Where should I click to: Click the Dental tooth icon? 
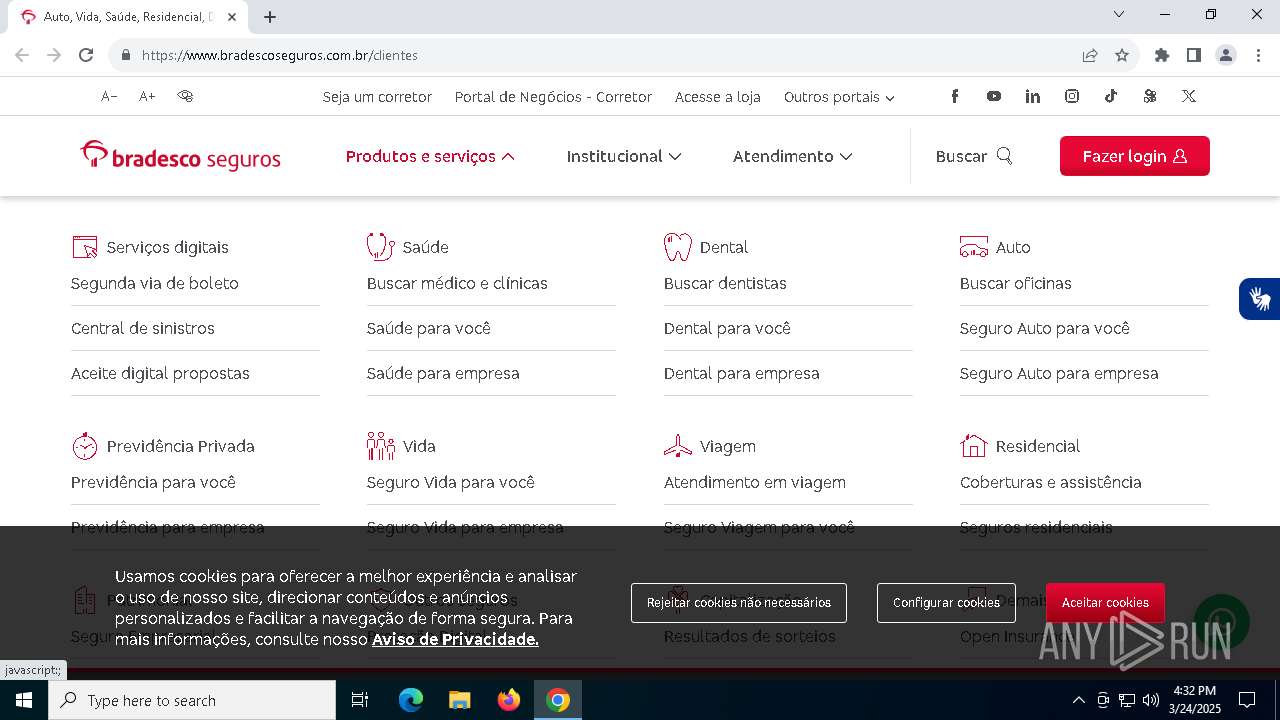coord(678,247)
